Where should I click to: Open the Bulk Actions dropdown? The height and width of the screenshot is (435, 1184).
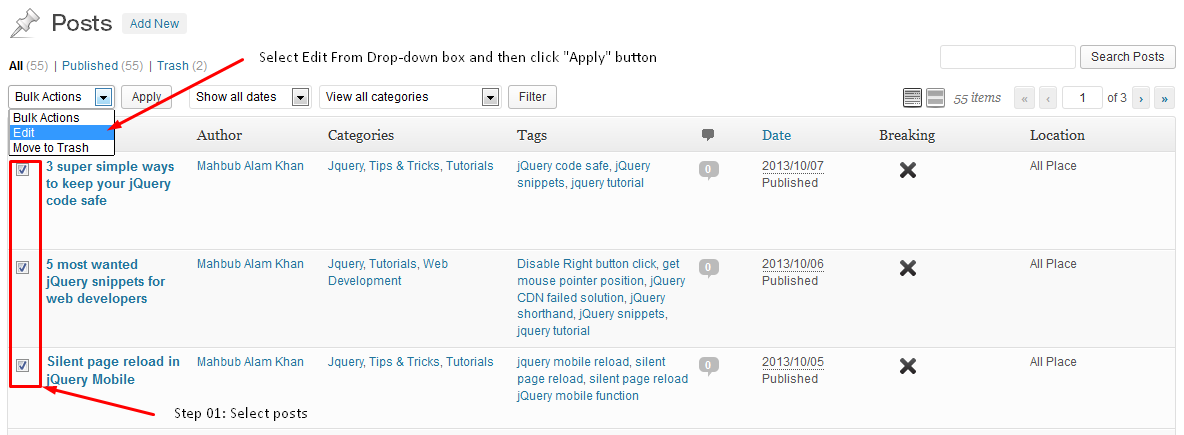(x=62, y=97)
